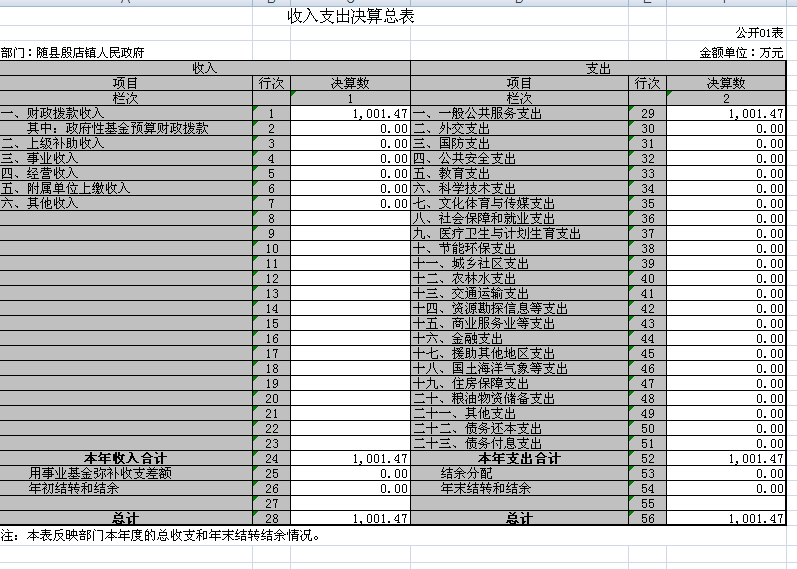Select the 十一、城乡社区支出 cell
Screen dimensions: 797x569
(519, 263)
